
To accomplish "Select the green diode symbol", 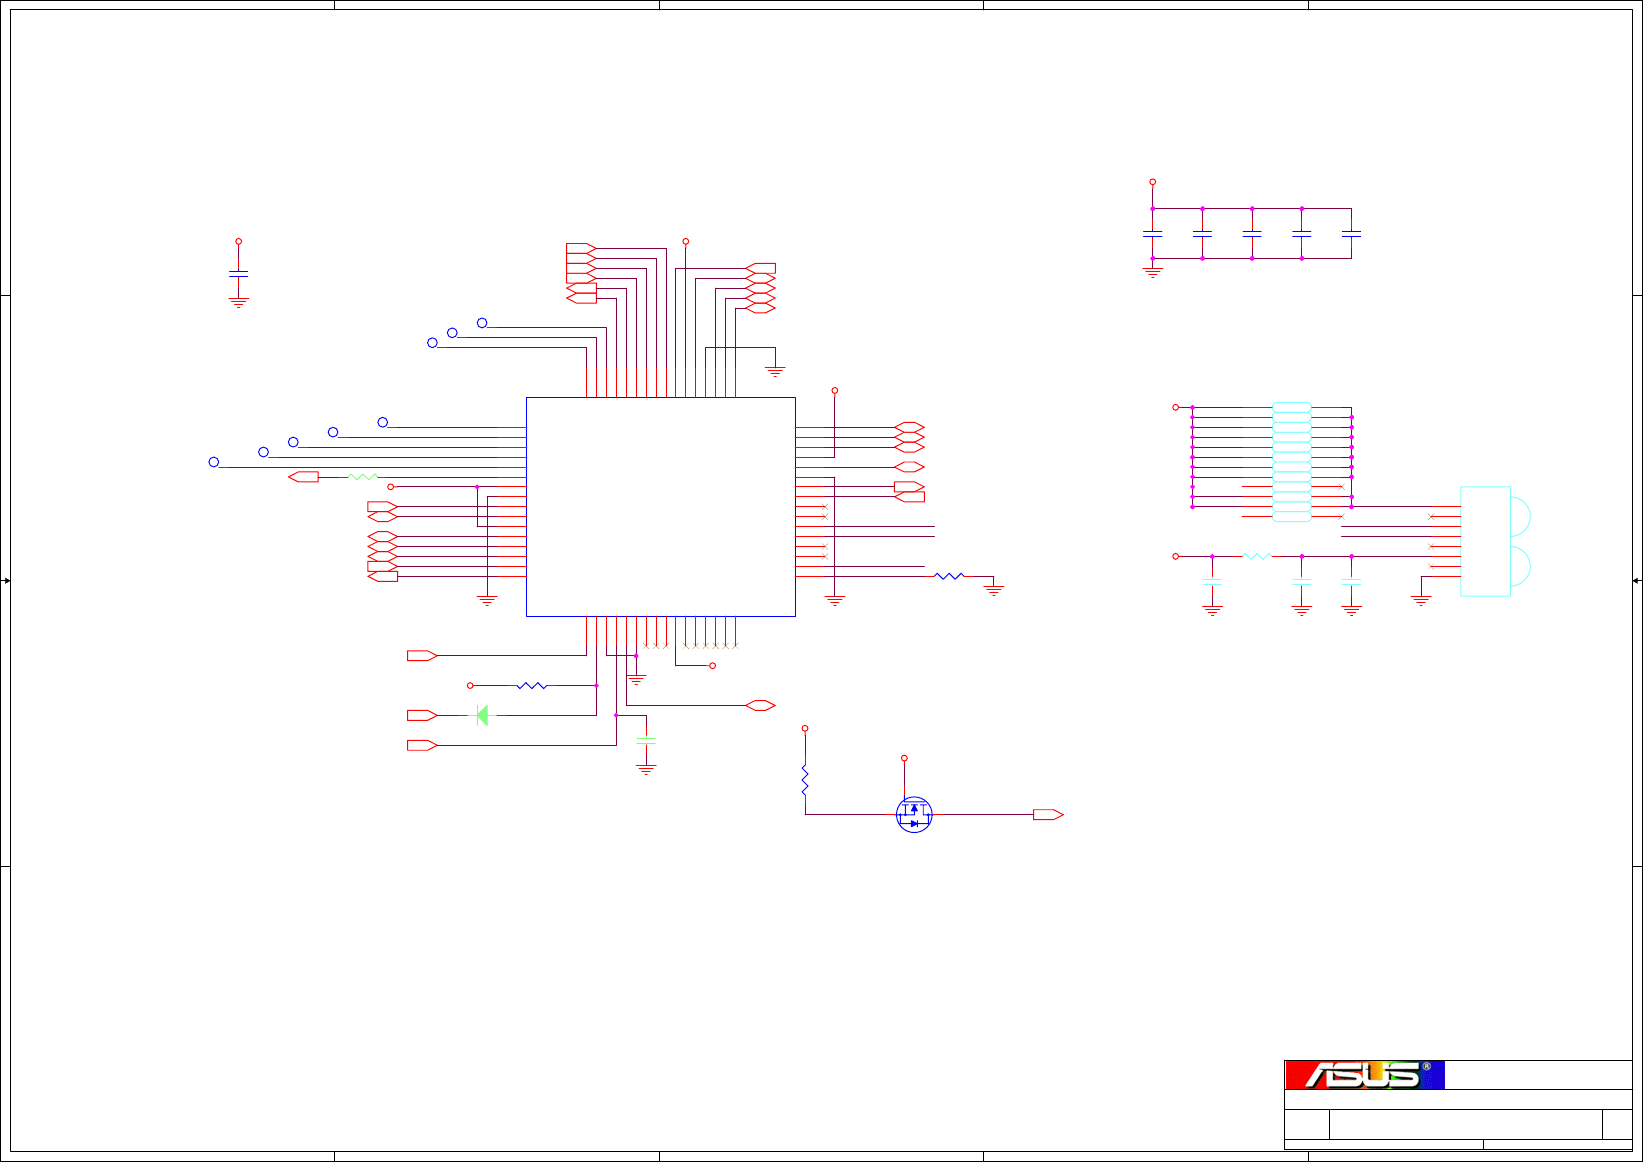I will tap(482, 715).
